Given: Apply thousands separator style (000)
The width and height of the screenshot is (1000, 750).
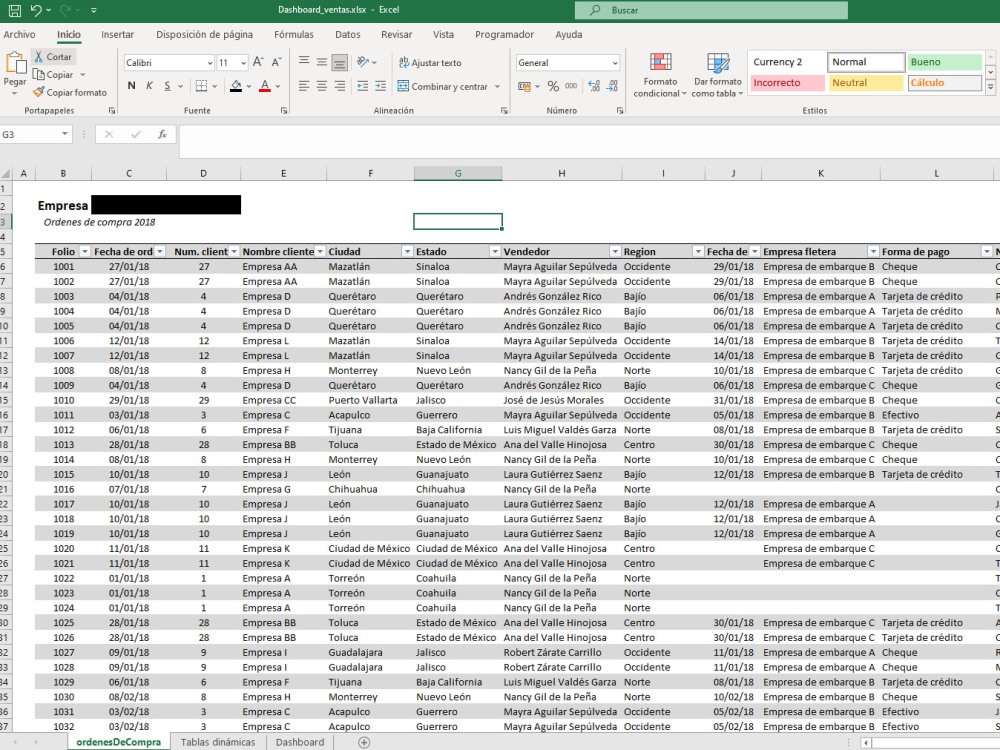Looking at the screenshot, I should [571, 86].
